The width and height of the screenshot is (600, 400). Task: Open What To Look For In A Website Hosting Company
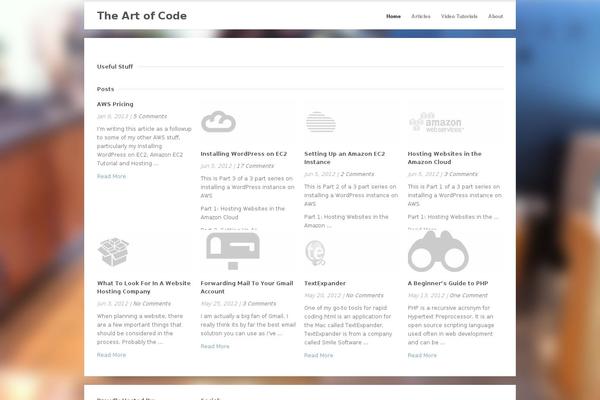tap(143, 287)
